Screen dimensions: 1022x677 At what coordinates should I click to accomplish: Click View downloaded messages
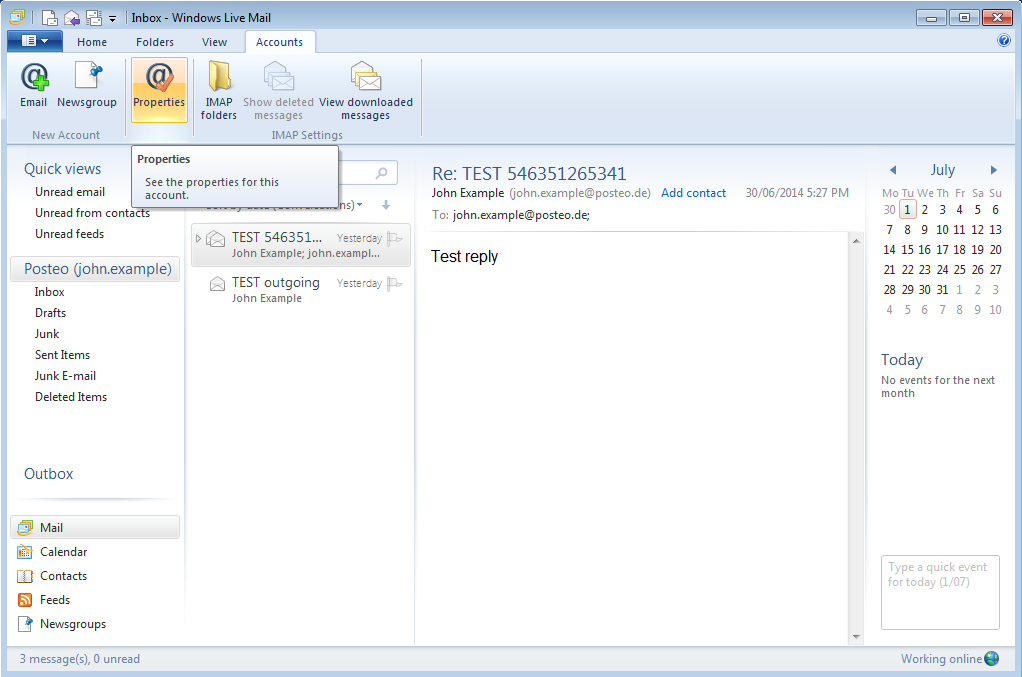pyautogui.click(x=365, y=88)
